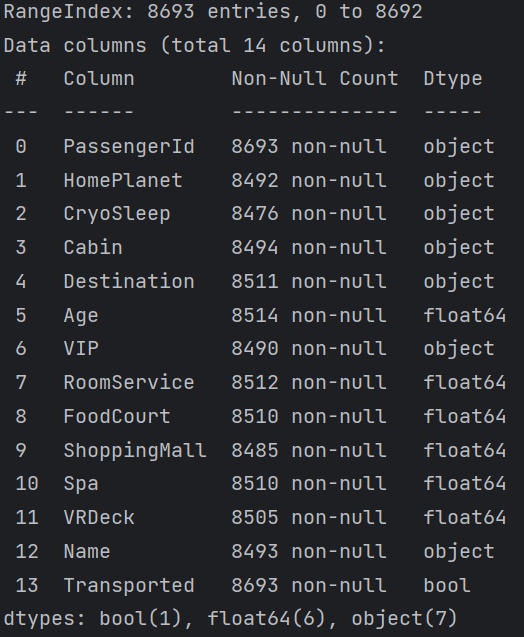The image size is (524, 637).
Task: Click the VIP column name
Action: click(81, 349)
